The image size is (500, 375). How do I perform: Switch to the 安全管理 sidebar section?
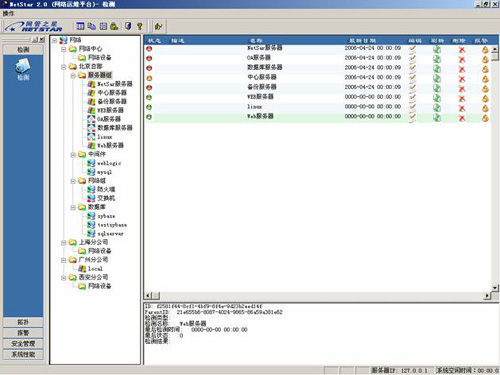point(23,344)
